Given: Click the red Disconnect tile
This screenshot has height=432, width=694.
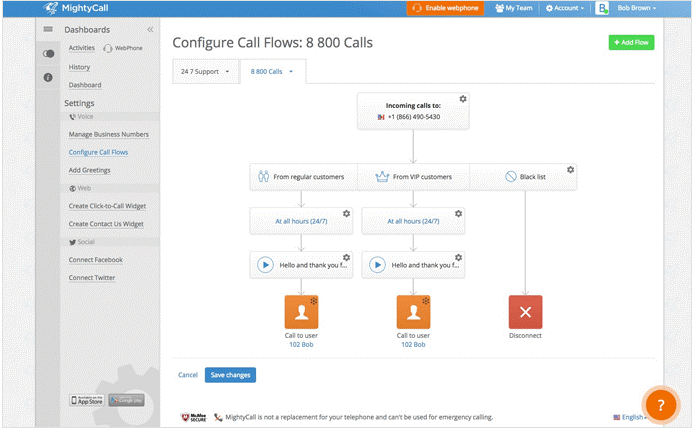Looking at the screenshot, I should [525, 312].
